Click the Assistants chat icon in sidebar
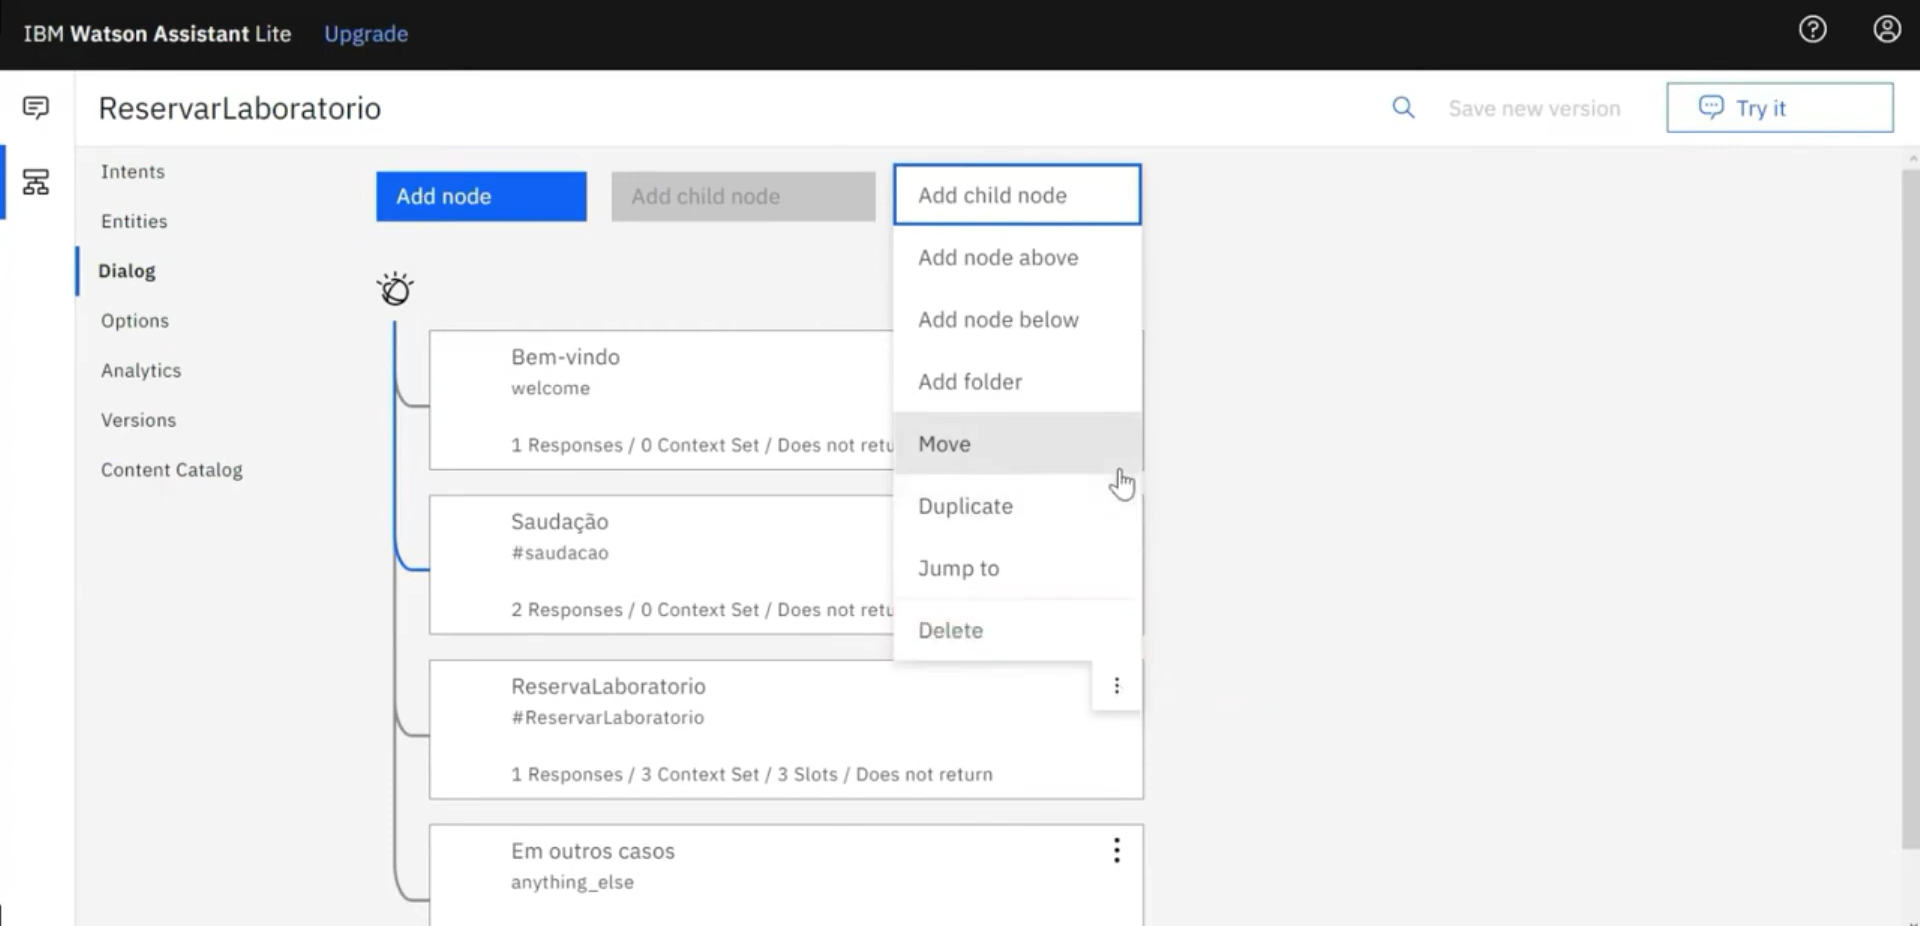1920x926 pixels. point(36,107)
